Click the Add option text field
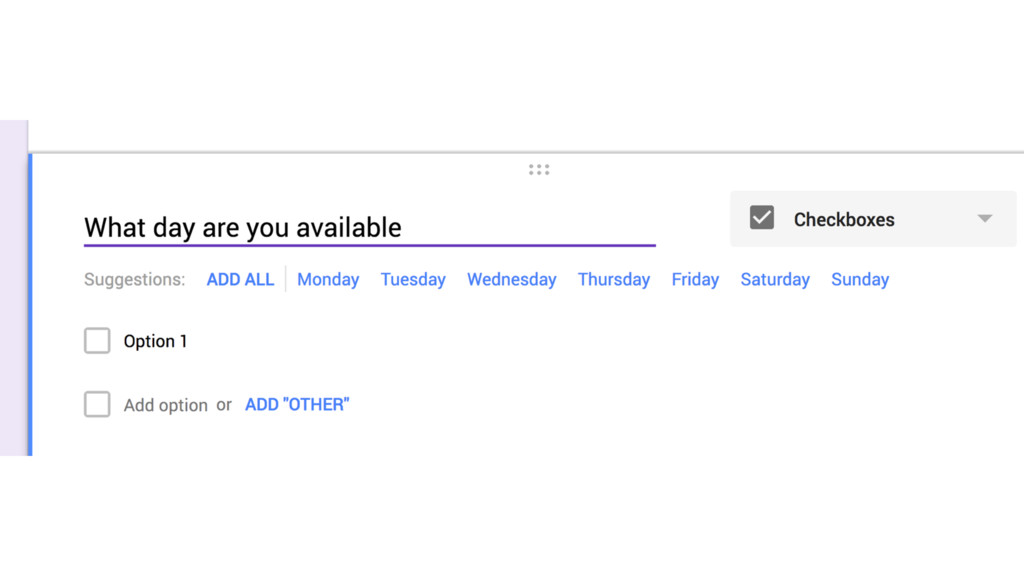 (165, 406)
